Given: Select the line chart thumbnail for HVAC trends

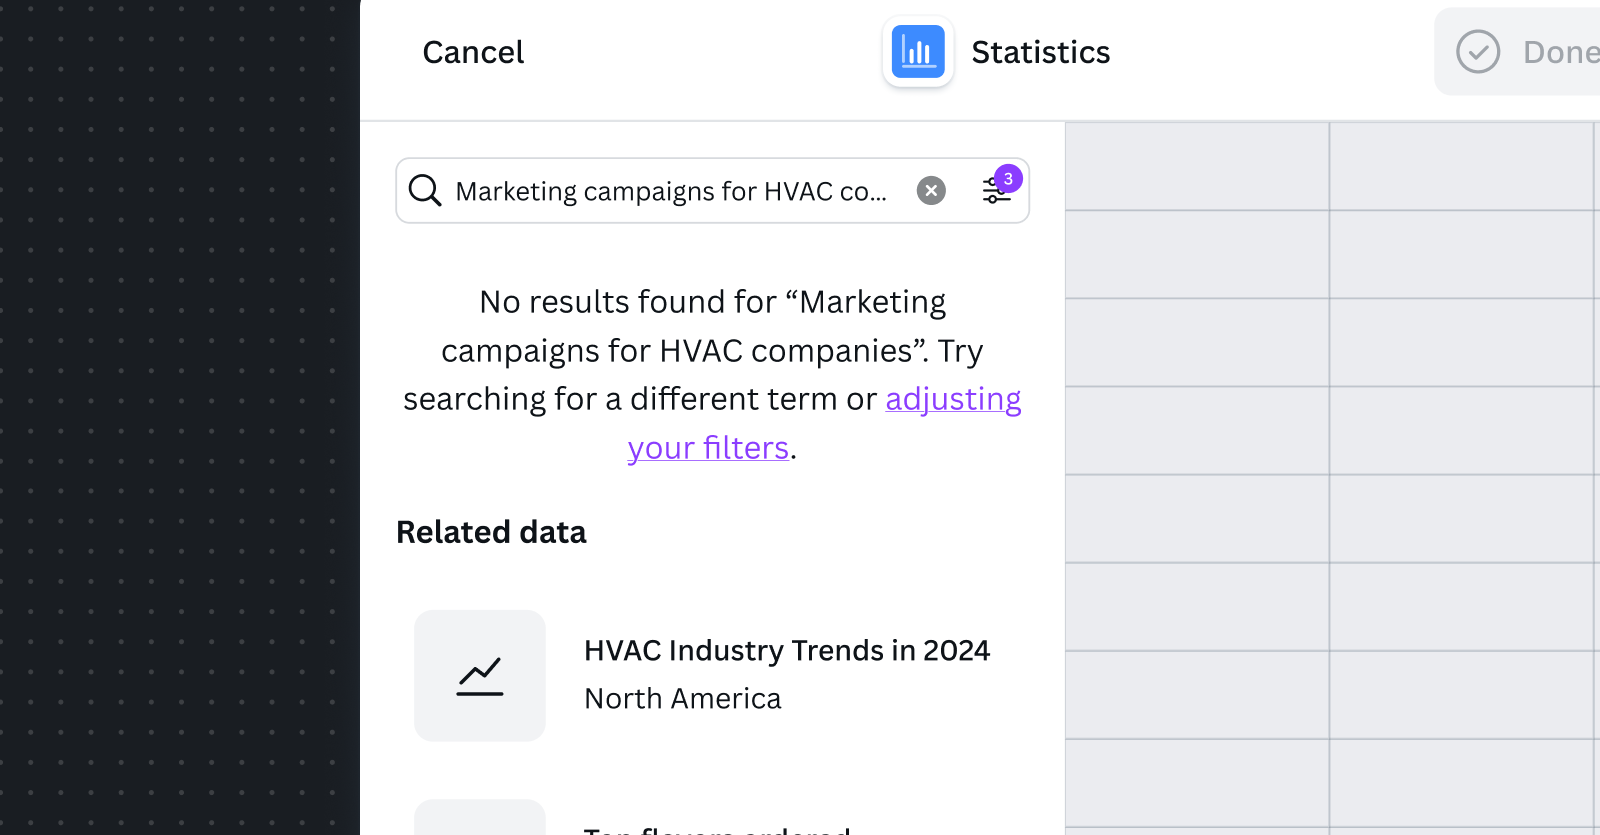Looking at the screenshot, I should 480,676.
